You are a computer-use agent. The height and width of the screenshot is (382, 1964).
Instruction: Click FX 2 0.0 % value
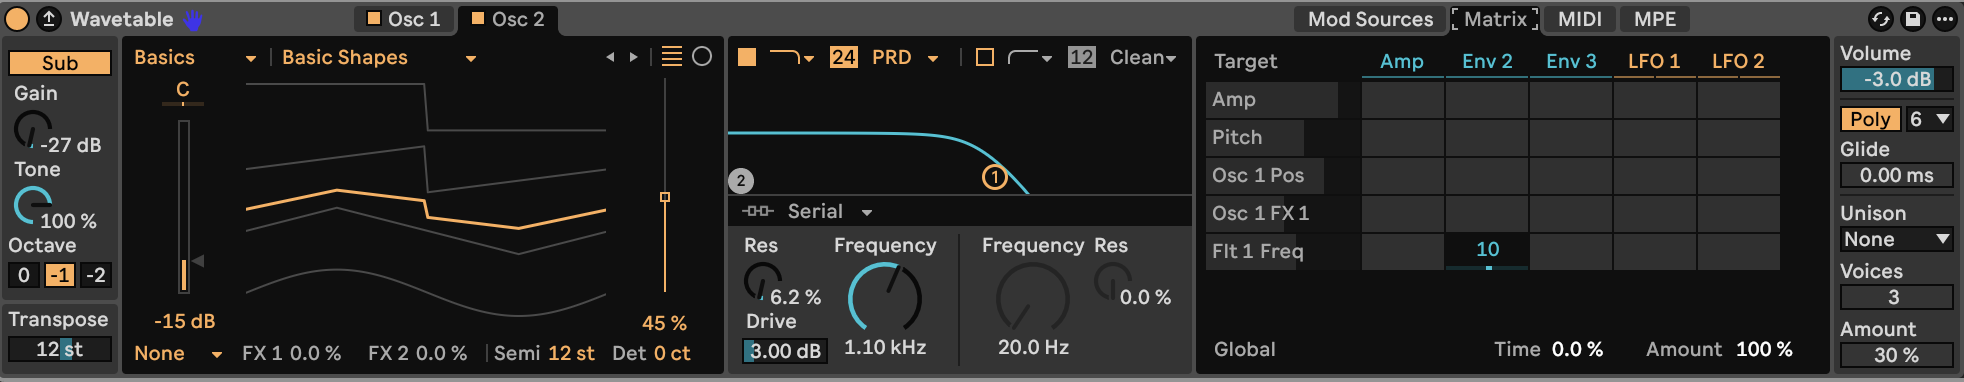[x=441, y=353]
